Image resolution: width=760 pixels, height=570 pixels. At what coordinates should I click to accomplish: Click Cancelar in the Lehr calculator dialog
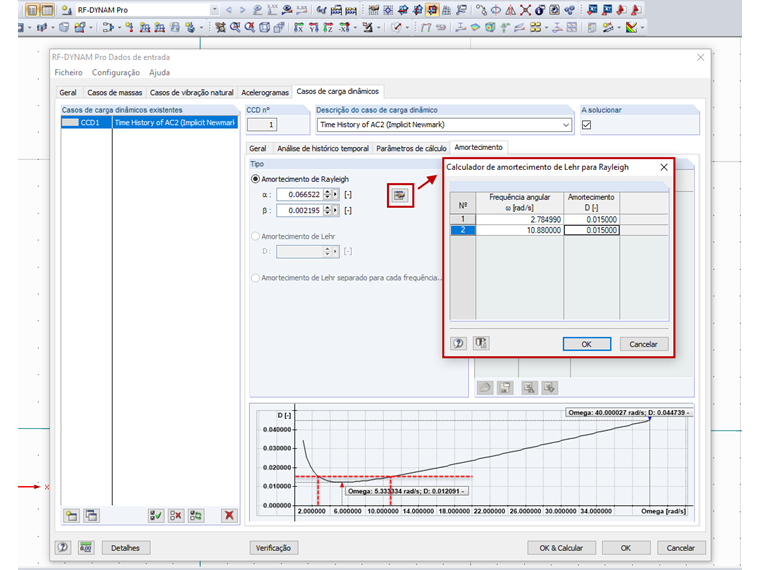644,344
